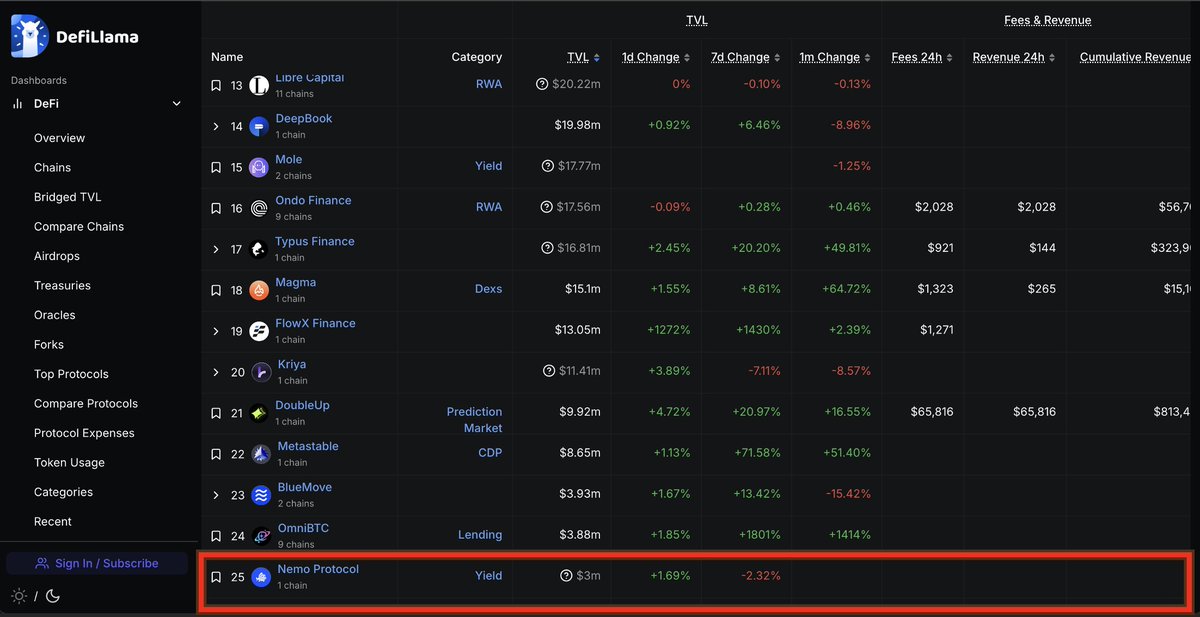Viewport: 1200px width, 617px height.
Task: Click the Metastable logo icon
Action: (261, 454)
